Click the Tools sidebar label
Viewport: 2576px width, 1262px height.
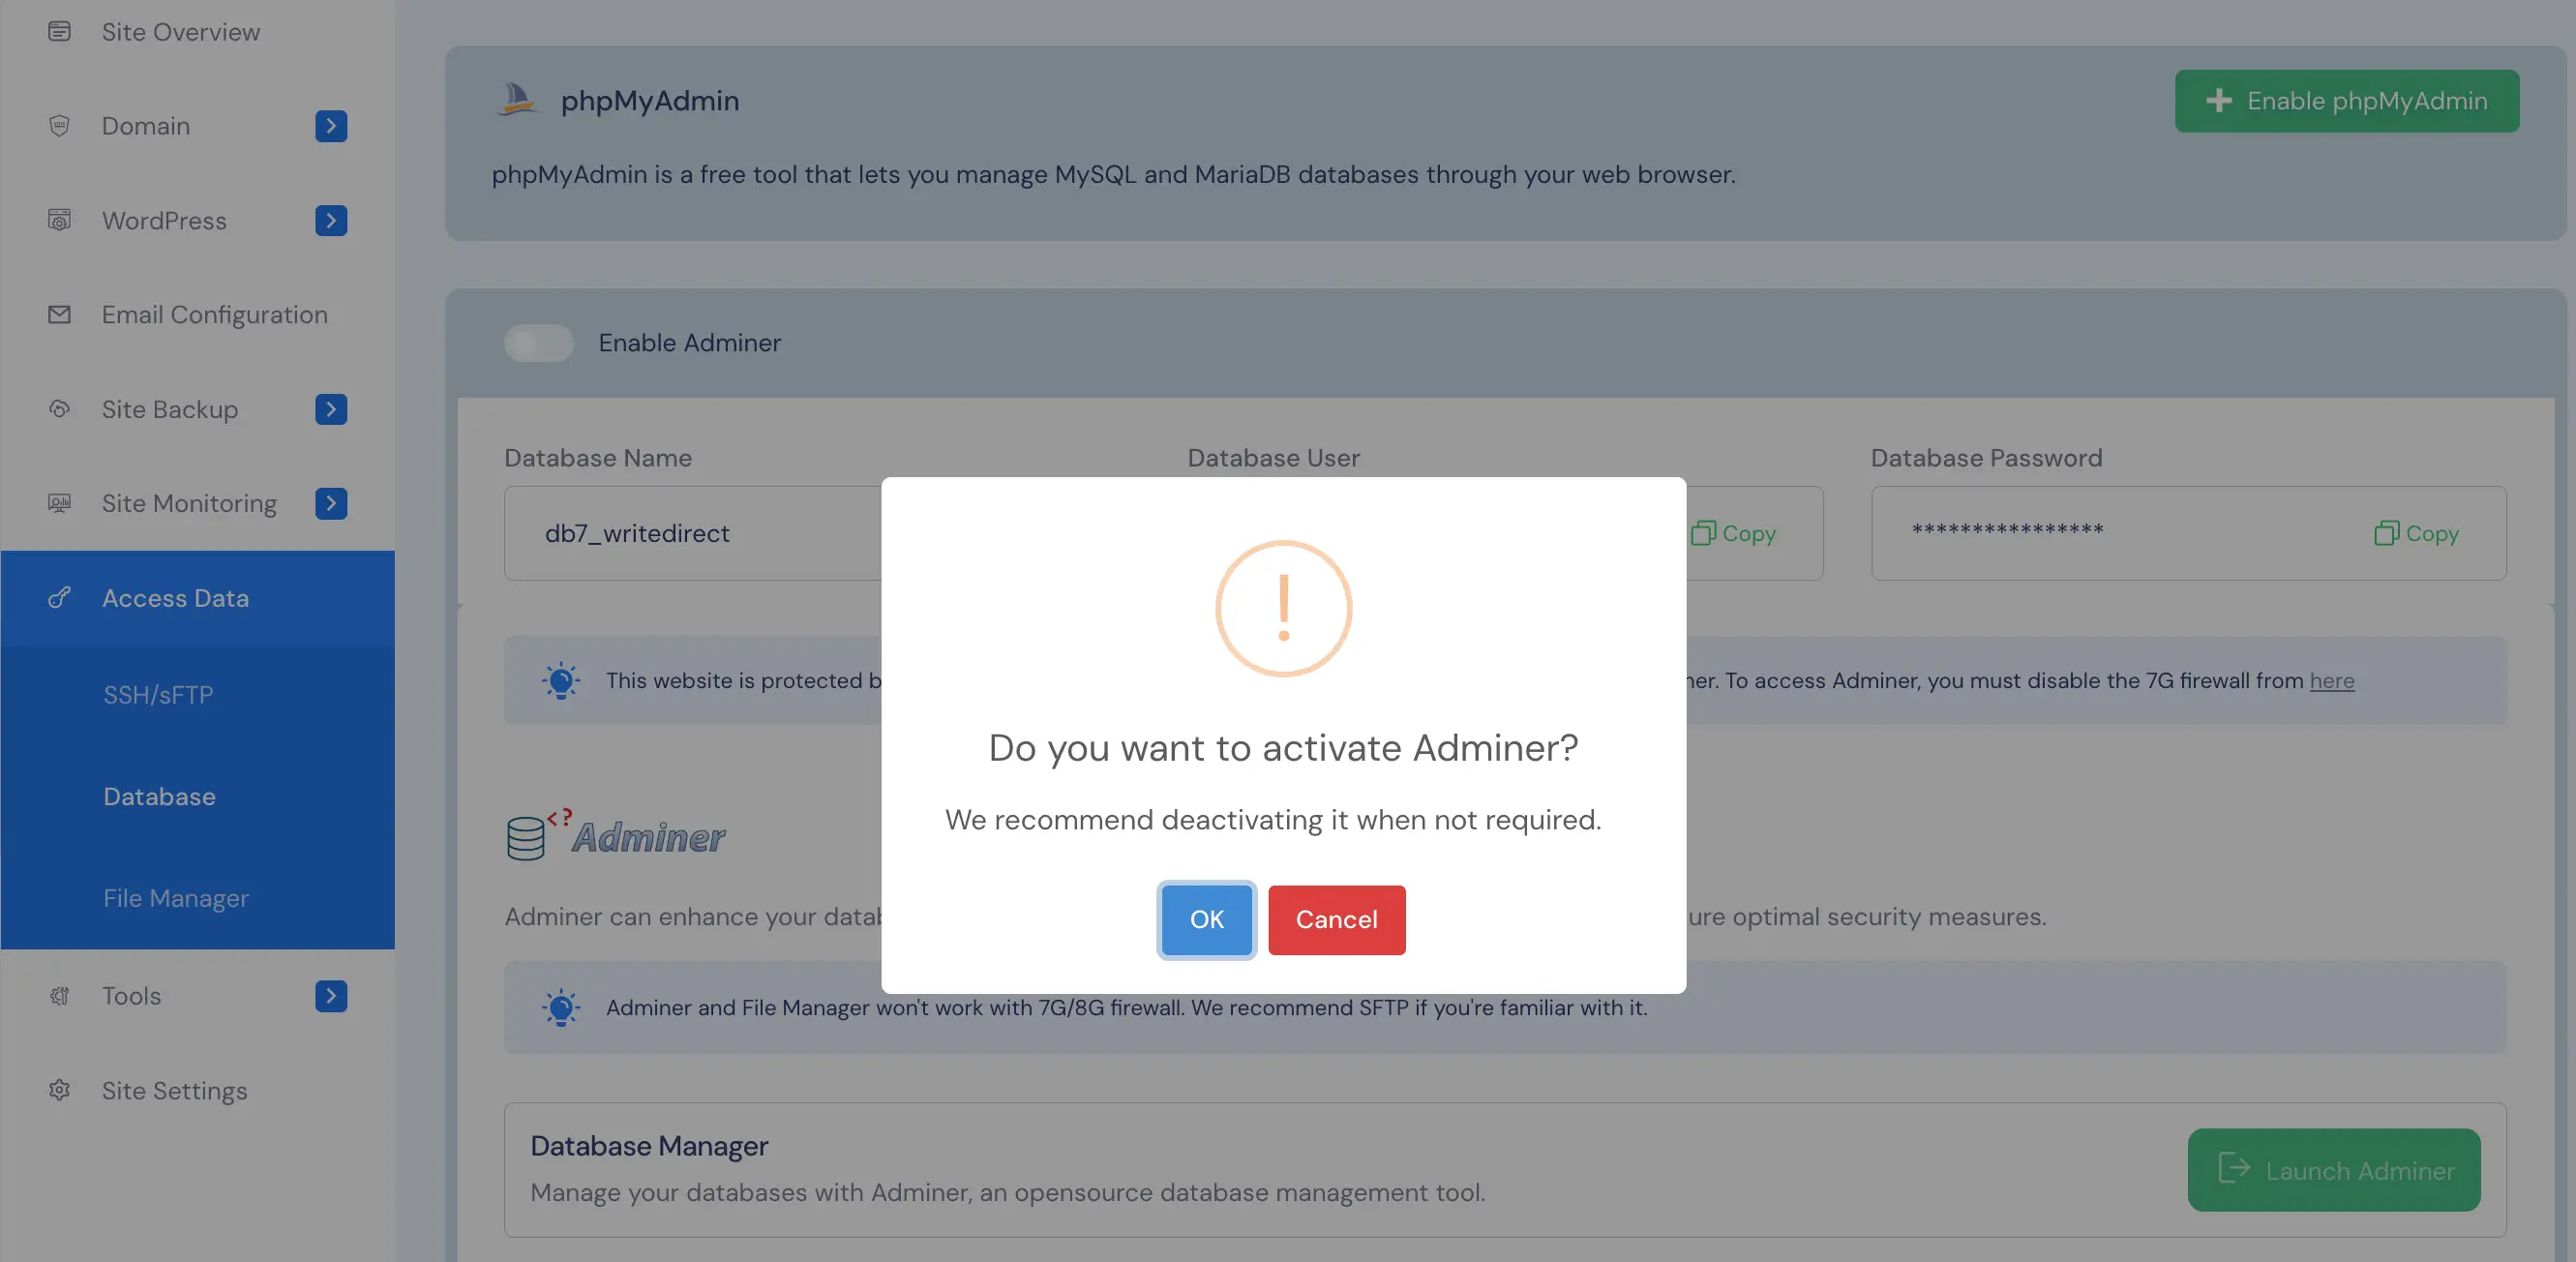(131, 995)
